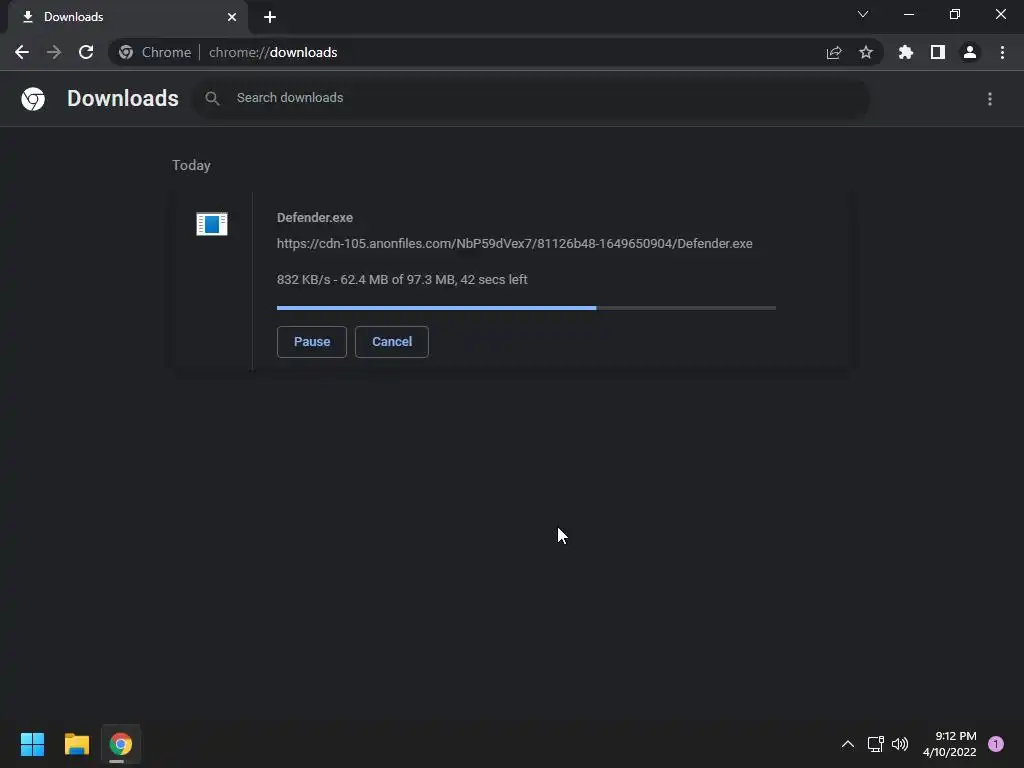
Task: Click the Chrome logo beside Downloads title
Action: [33, 99]
